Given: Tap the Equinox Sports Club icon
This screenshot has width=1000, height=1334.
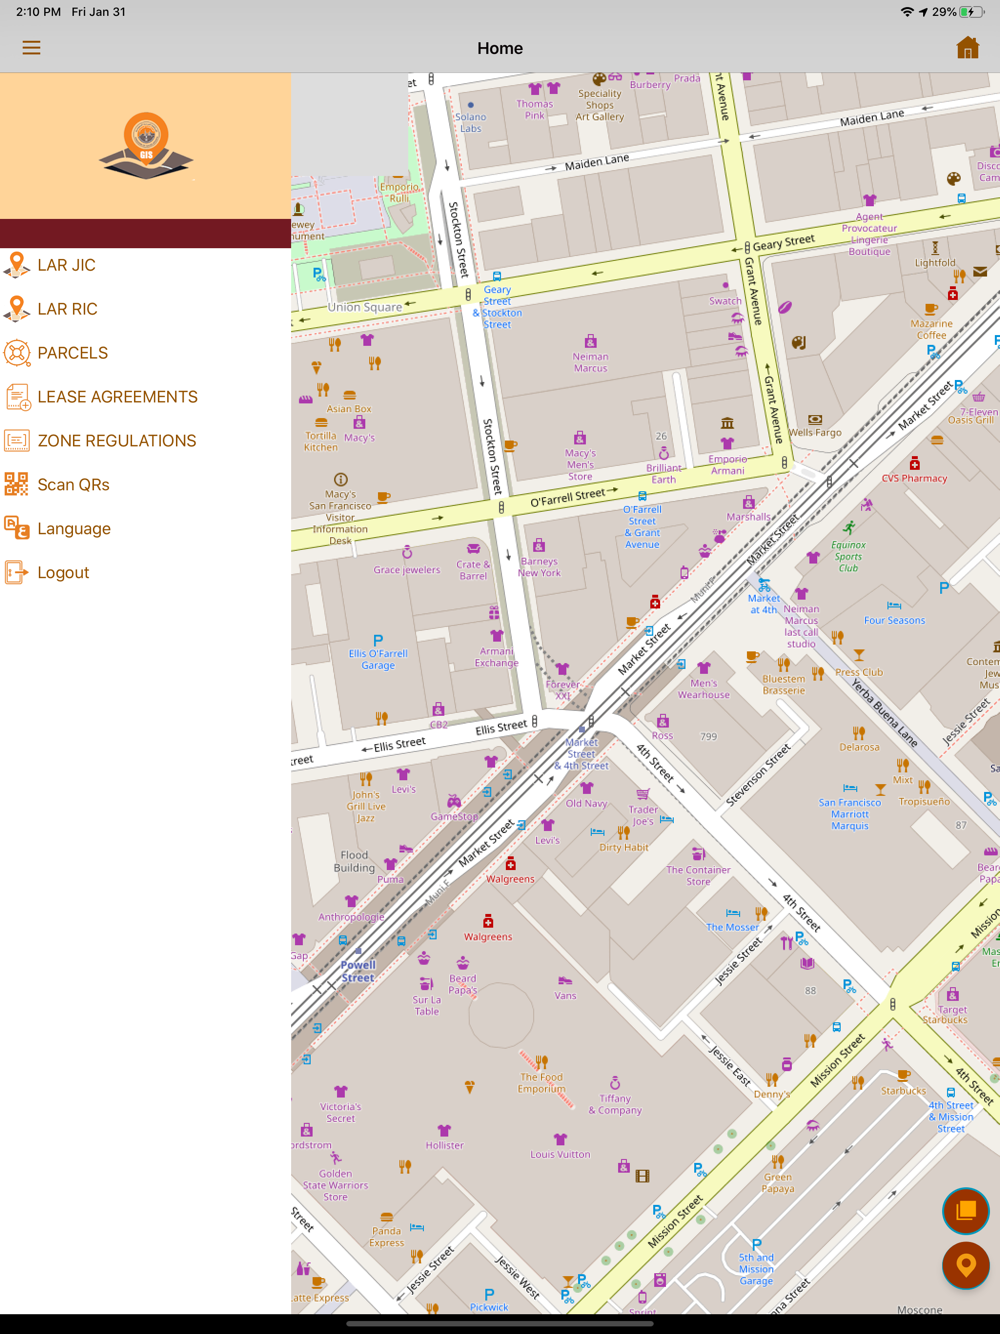Looking at the screenshot, I should [x=849, y=528].
